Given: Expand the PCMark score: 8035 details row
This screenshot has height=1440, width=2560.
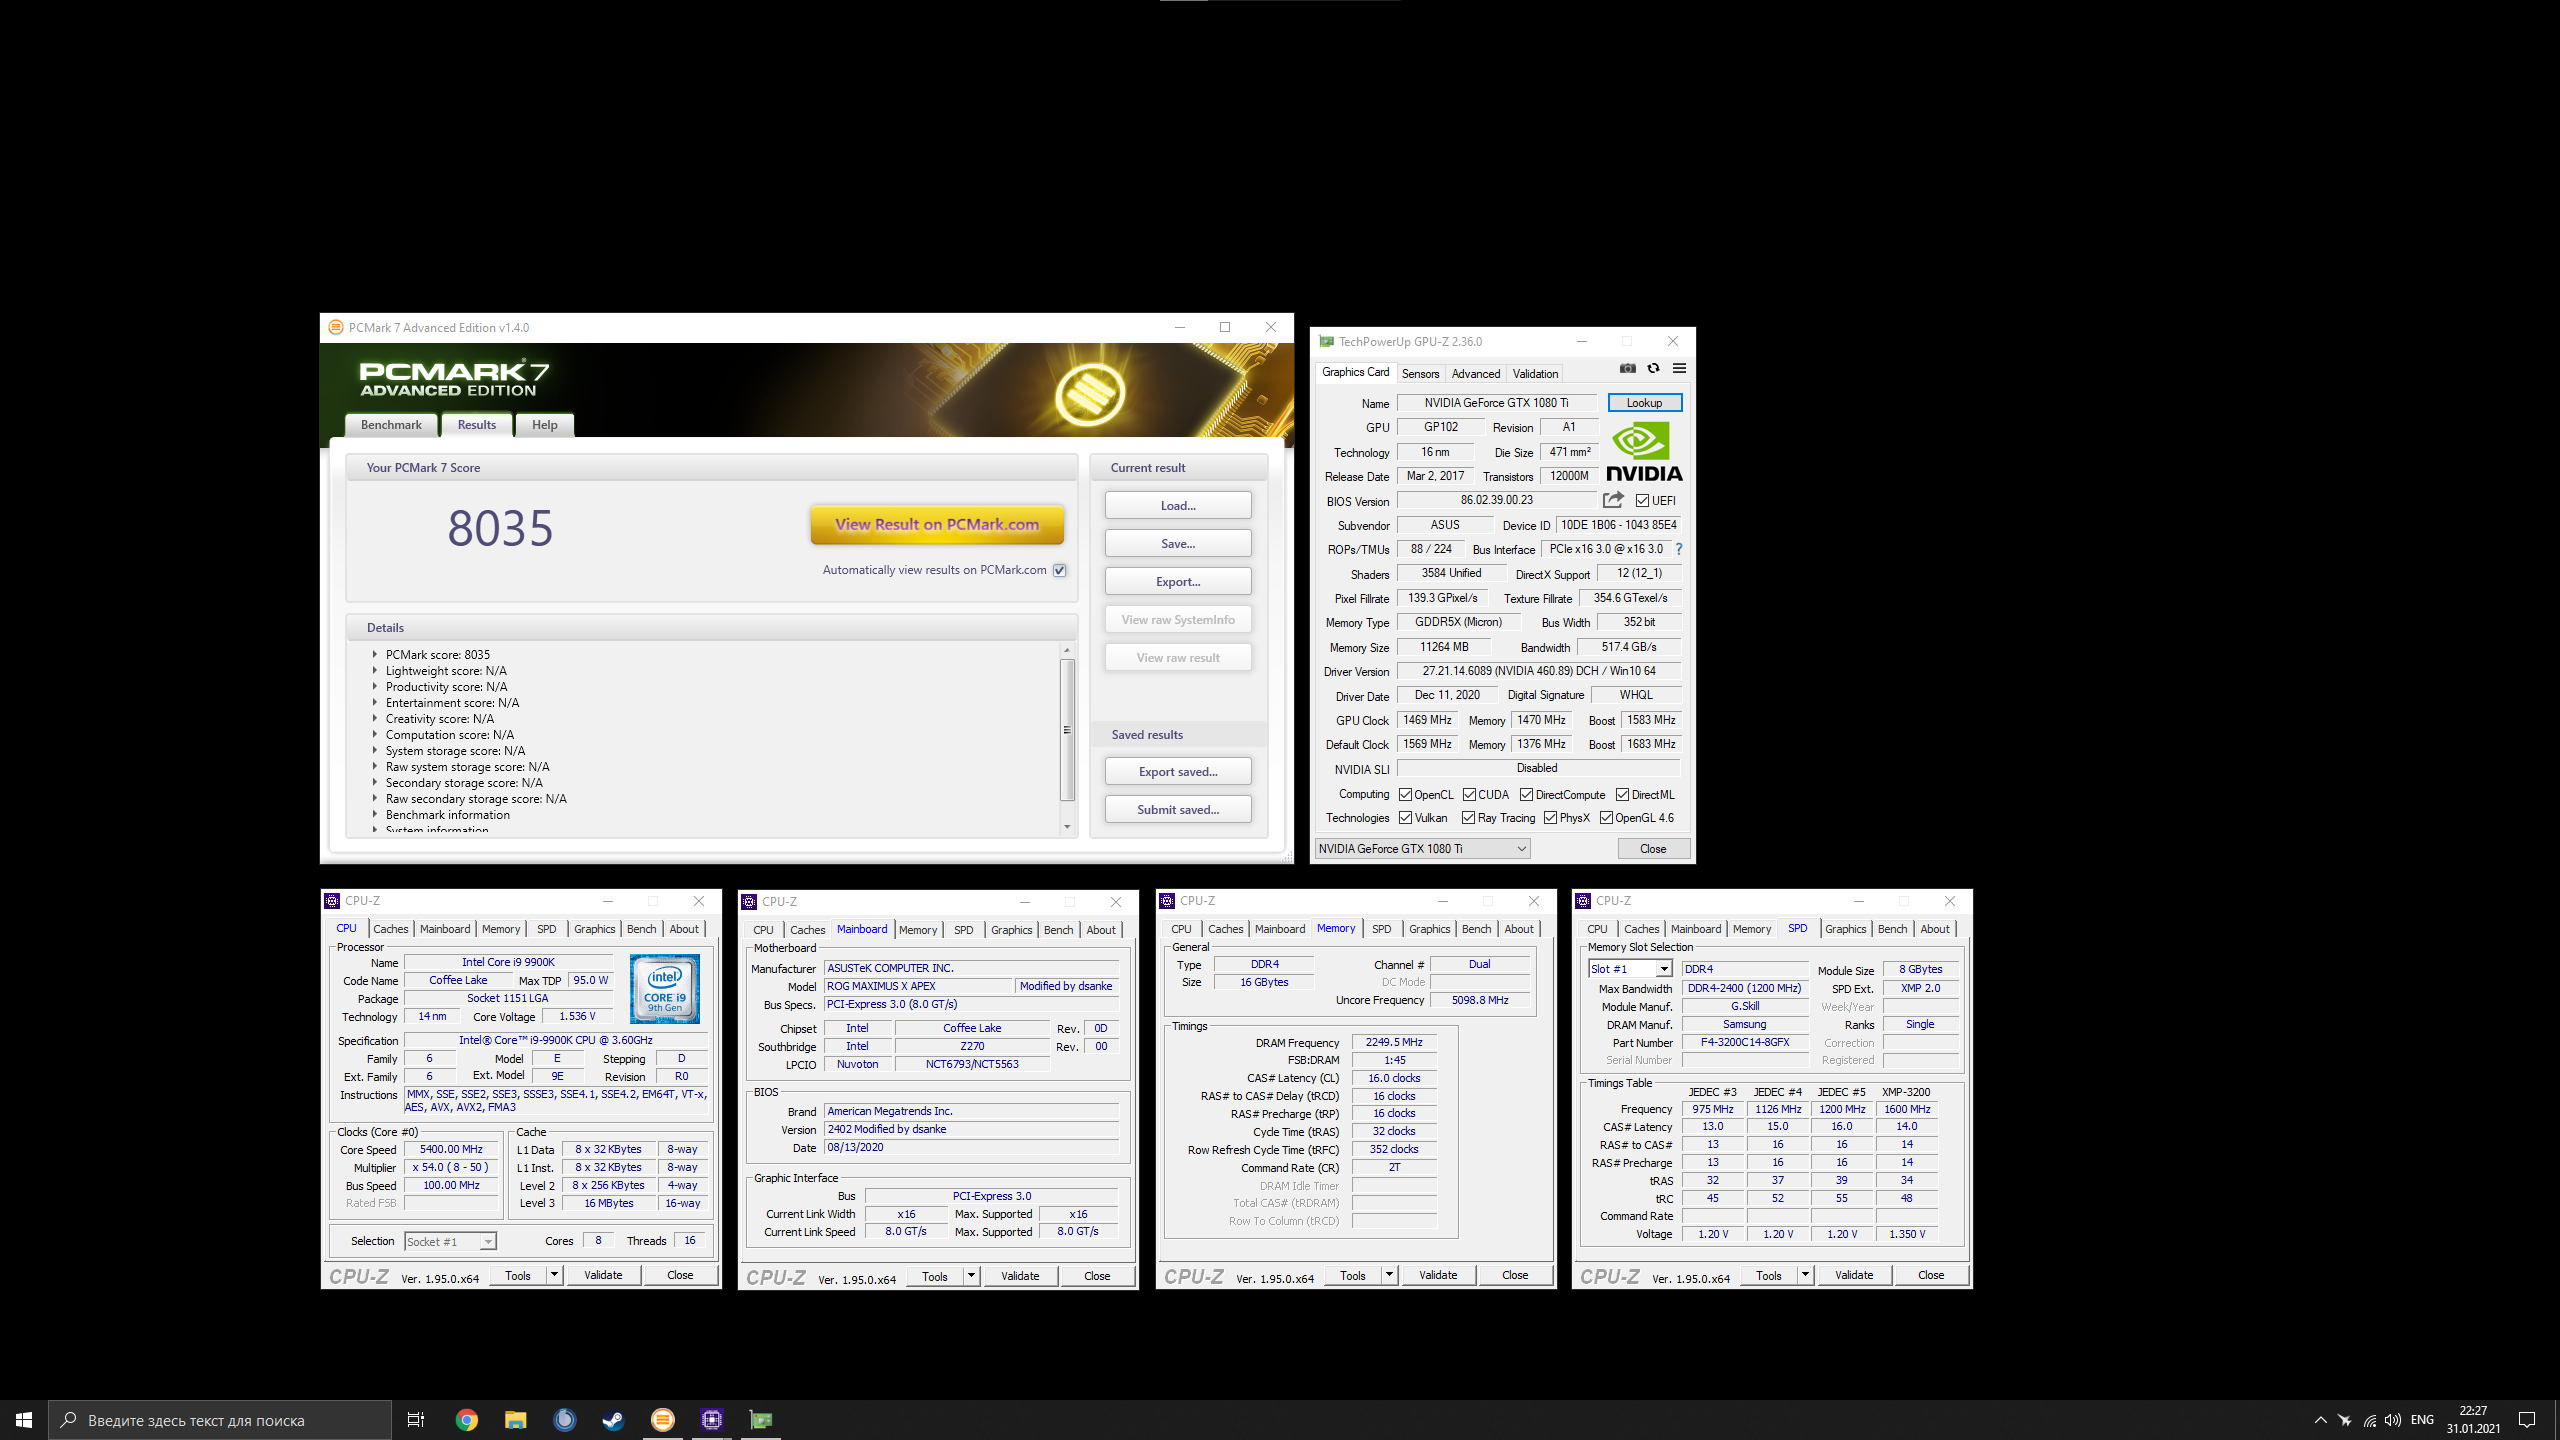Looking at the screenshot, I should [x=375, y=655].
